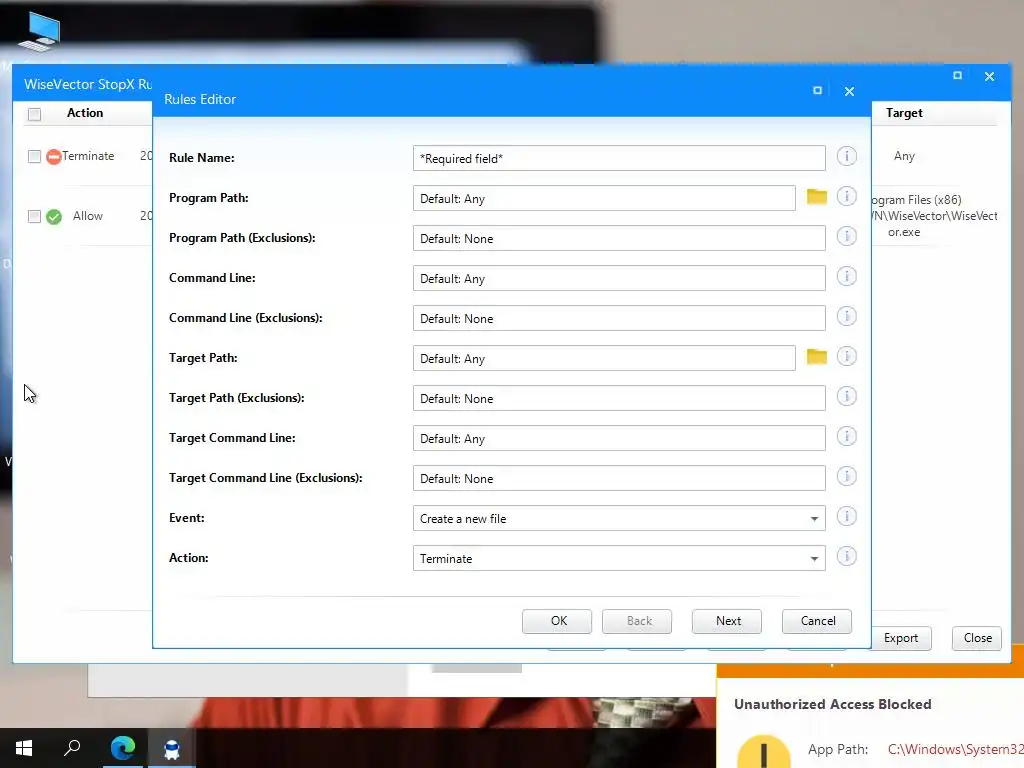Maximize the WiseVector StopX rules window
Viewport: 1024px width, 768px height.
957,76
